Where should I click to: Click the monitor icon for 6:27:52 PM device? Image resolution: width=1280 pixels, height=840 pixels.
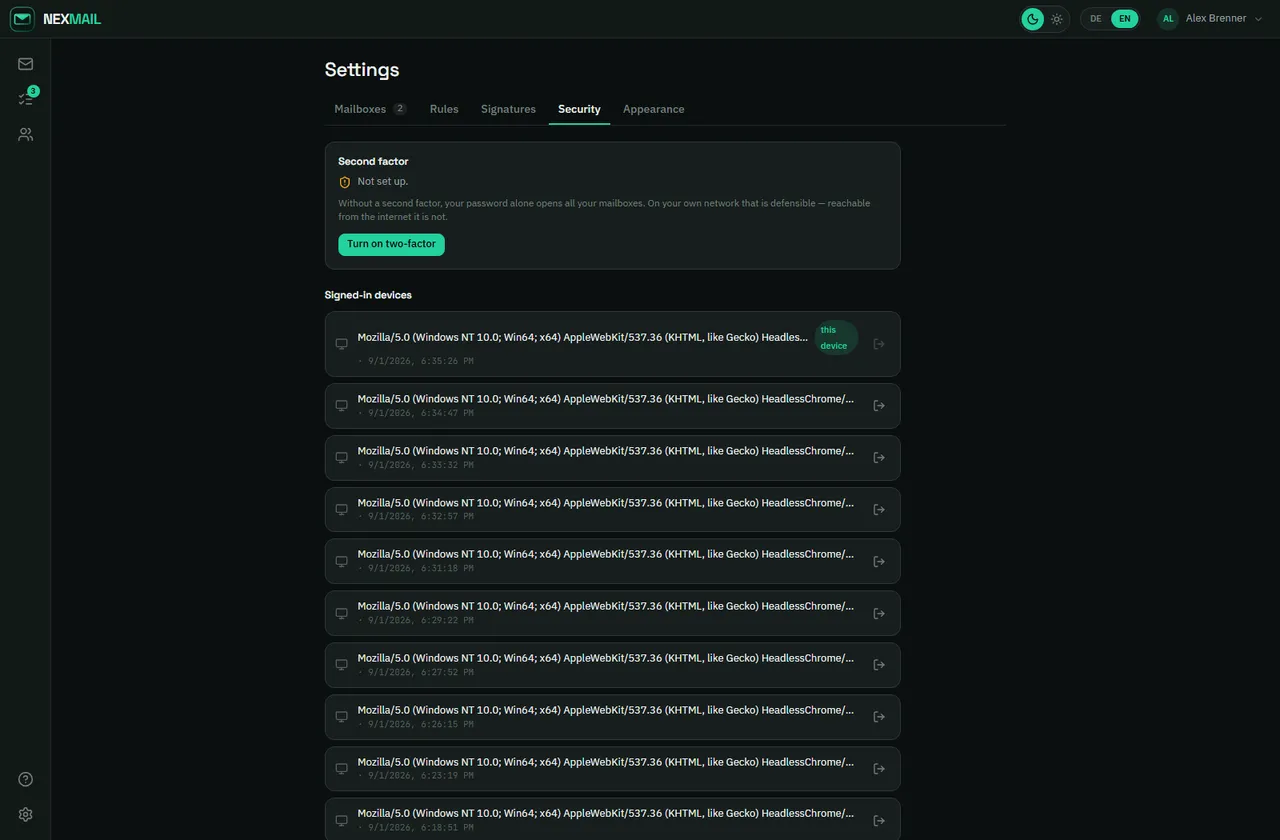click(341, 665)
